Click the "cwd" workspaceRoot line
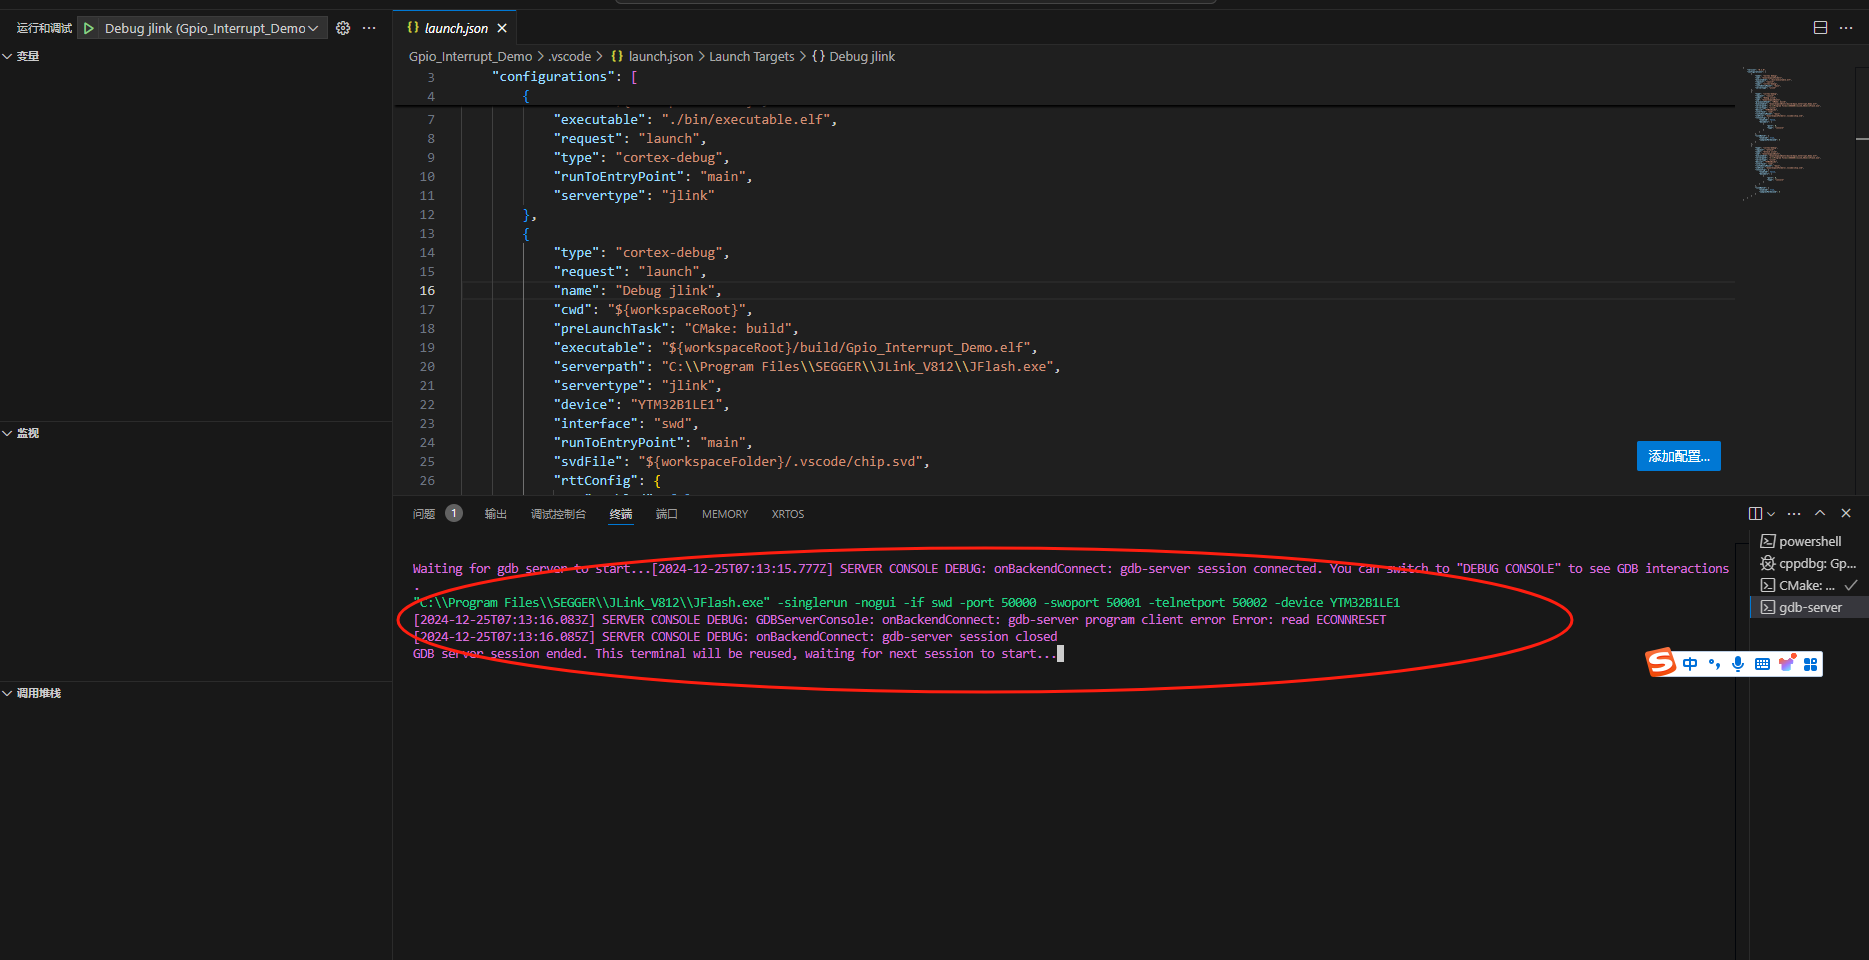This screenshot has height=960, width=1869. (652, 309)
